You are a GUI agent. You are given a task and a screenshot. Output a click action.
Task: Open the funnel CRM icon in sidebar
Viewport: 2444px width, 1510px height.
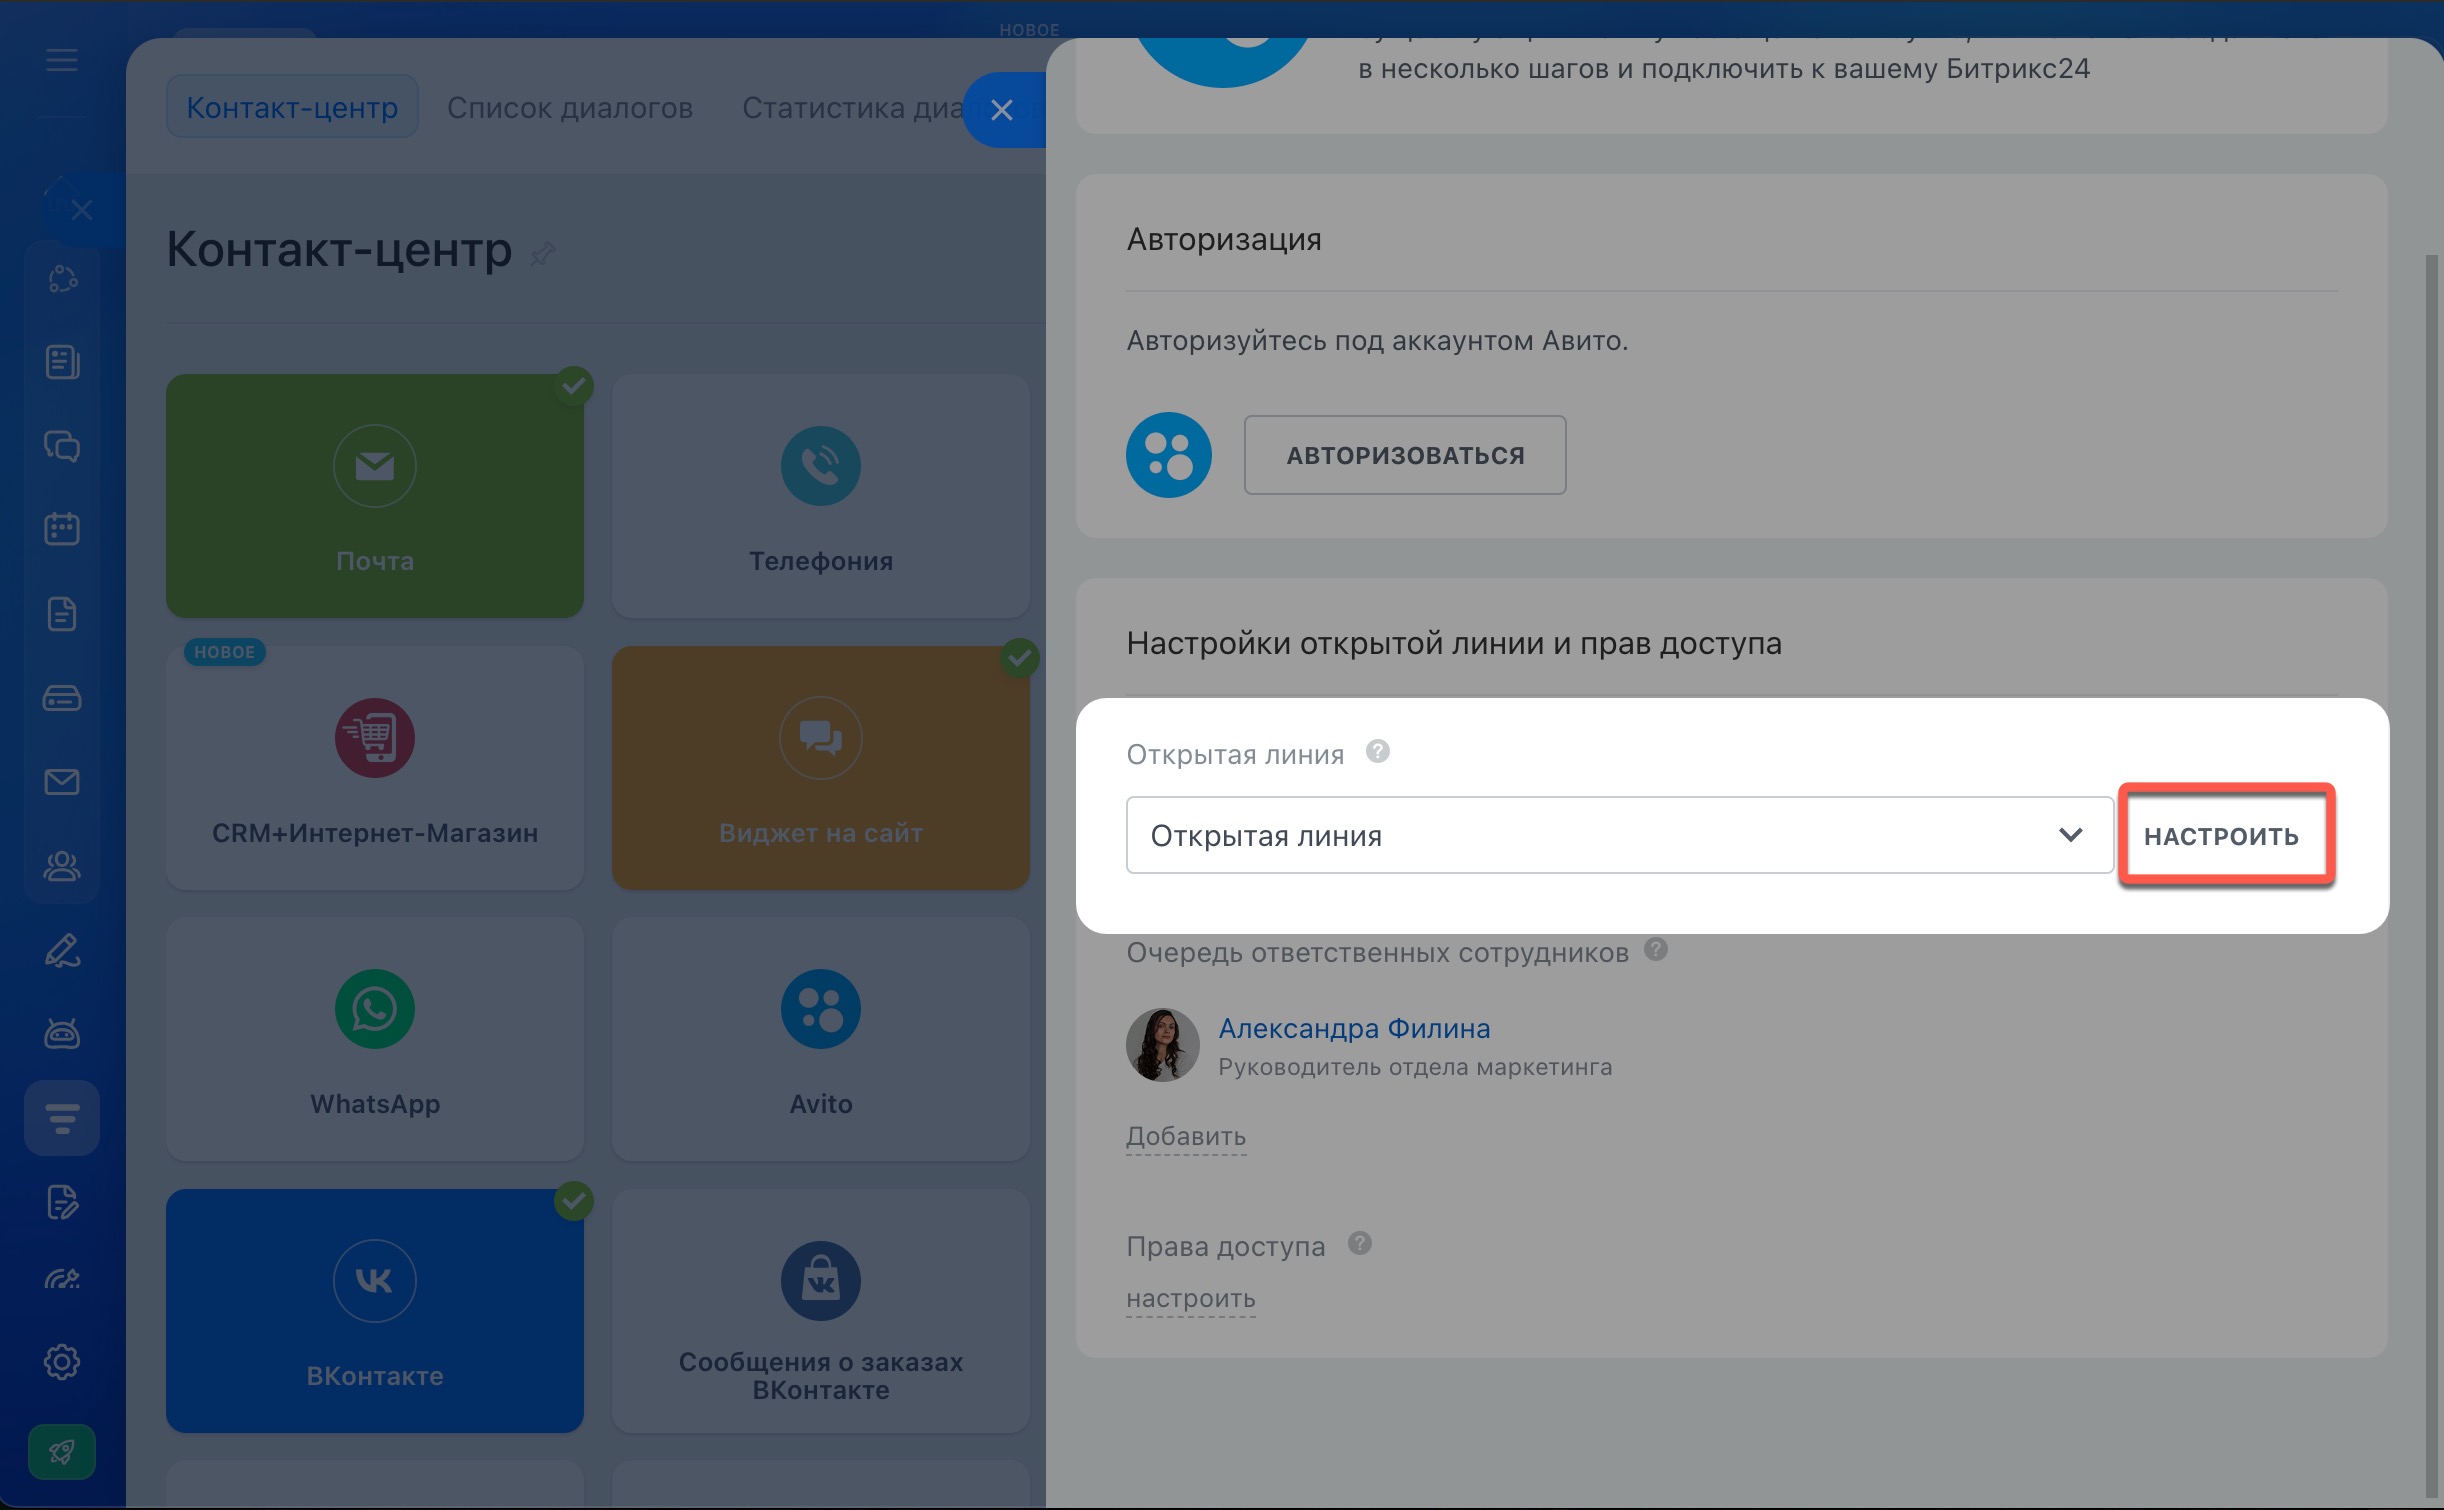[62, 1118]
